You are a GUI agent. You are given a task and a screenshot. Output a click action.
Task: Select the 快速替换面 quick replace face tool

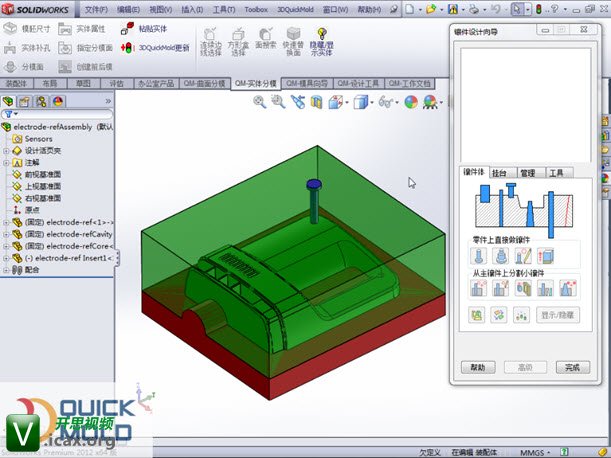pyautogui.click(x=293, y=42)
